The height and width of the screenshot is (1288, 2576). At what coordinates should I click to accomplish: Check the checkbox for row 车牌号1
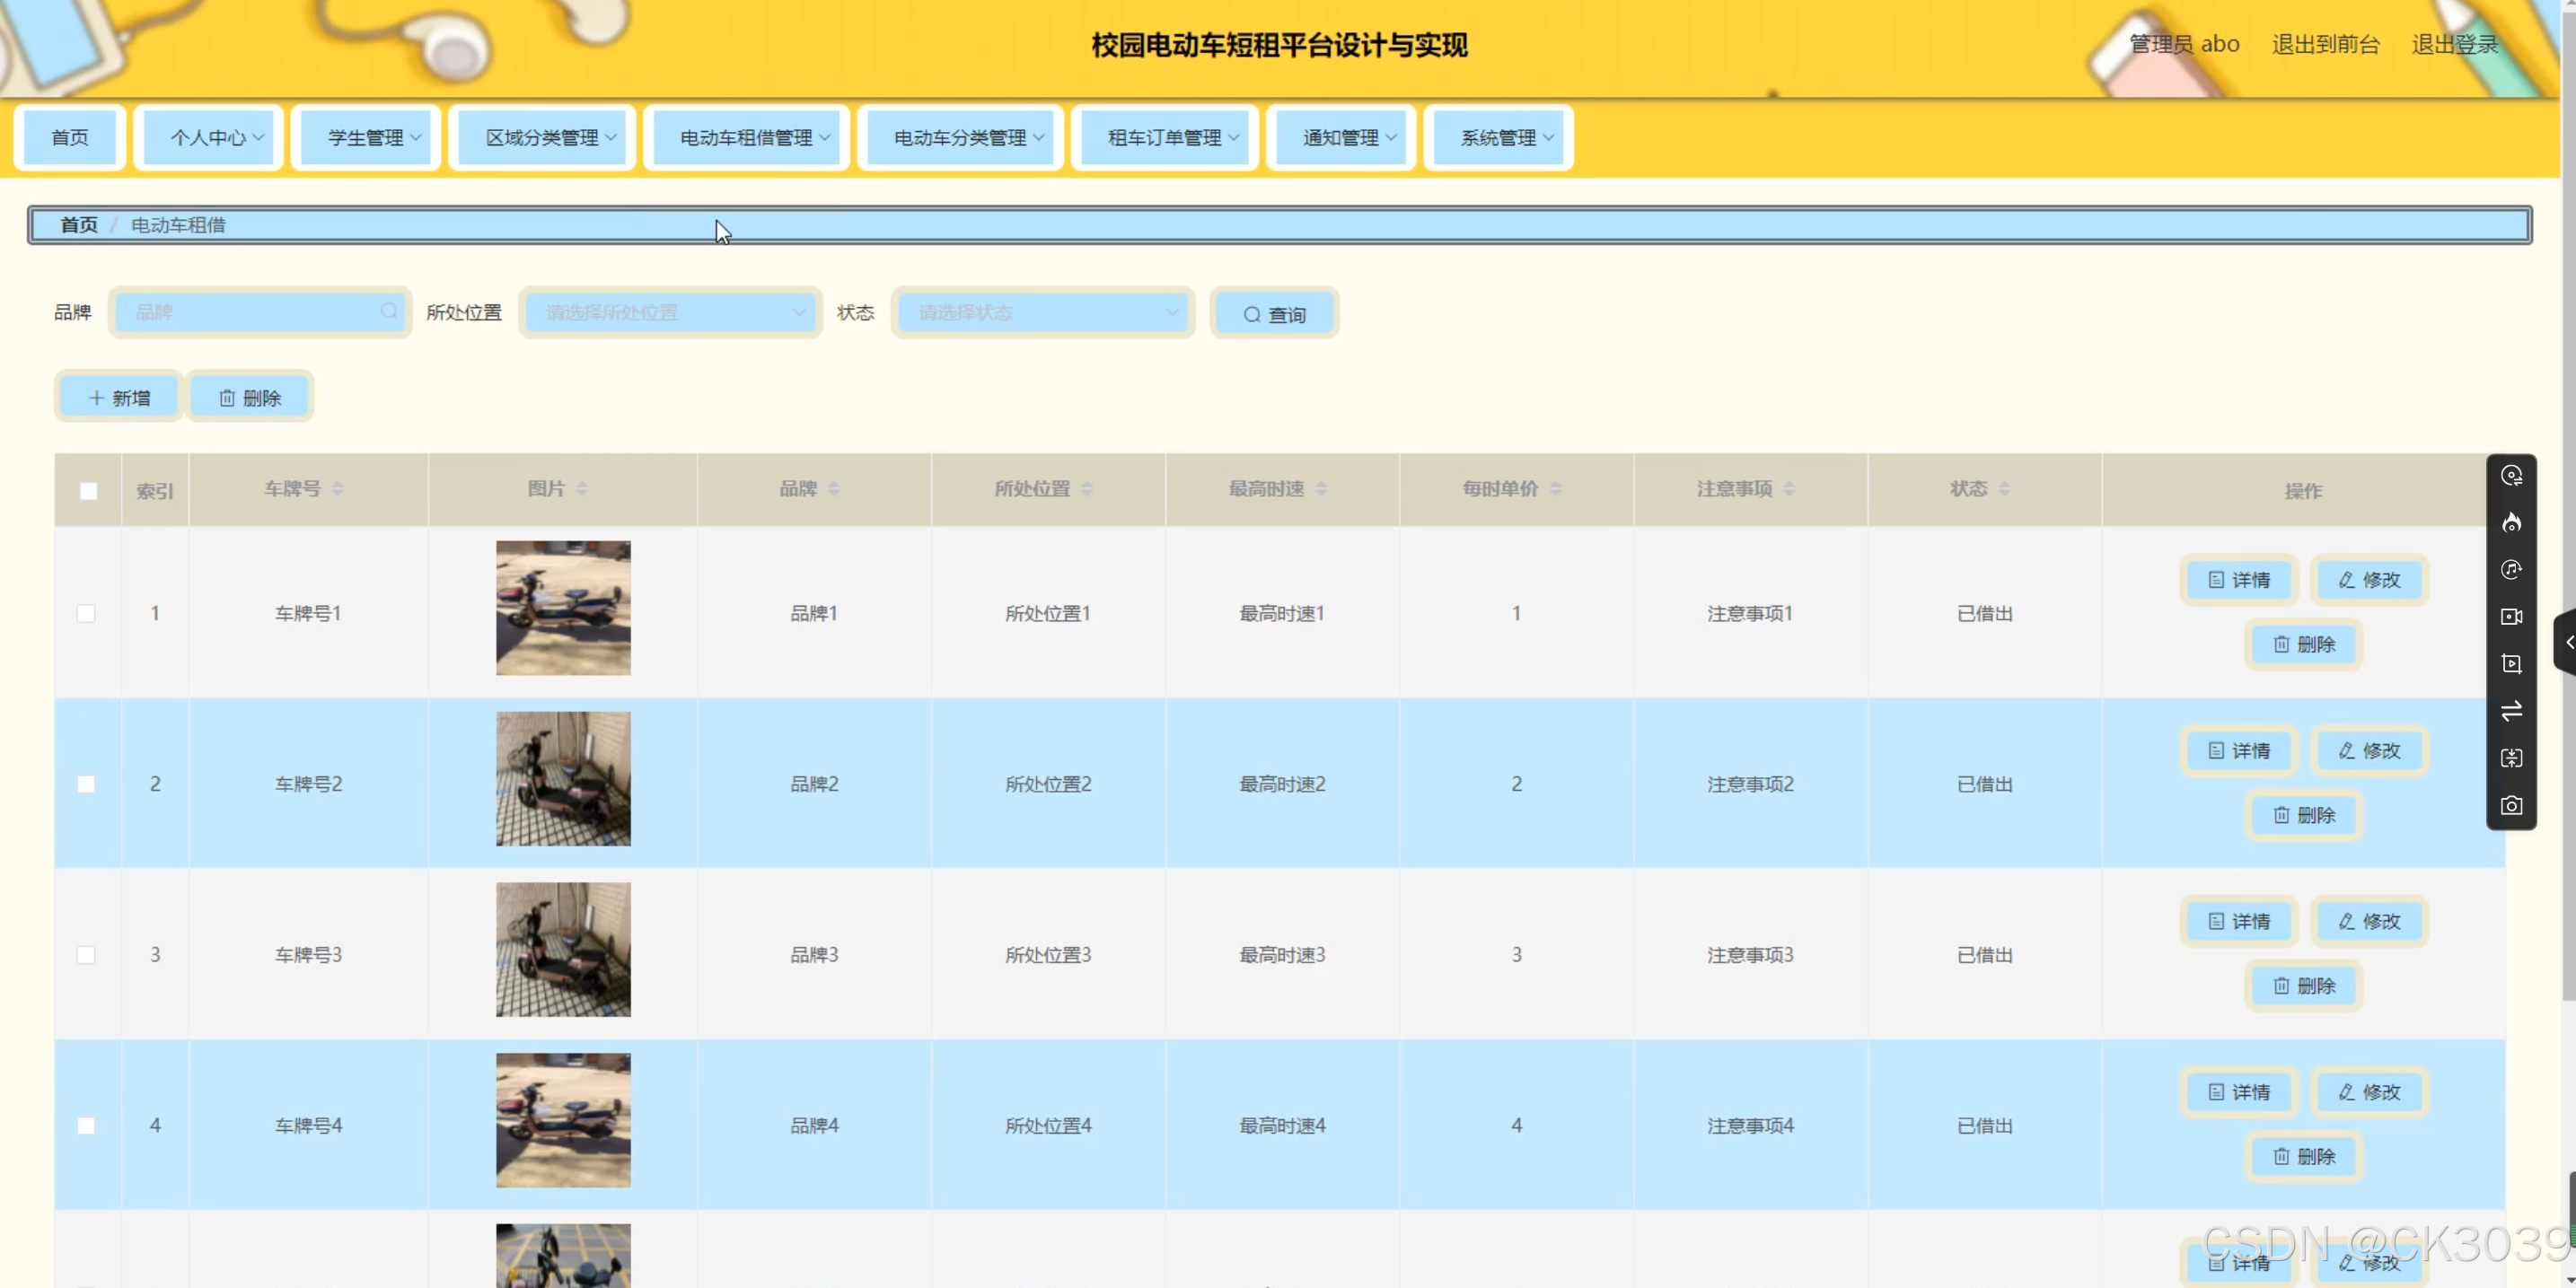point(87,613)
